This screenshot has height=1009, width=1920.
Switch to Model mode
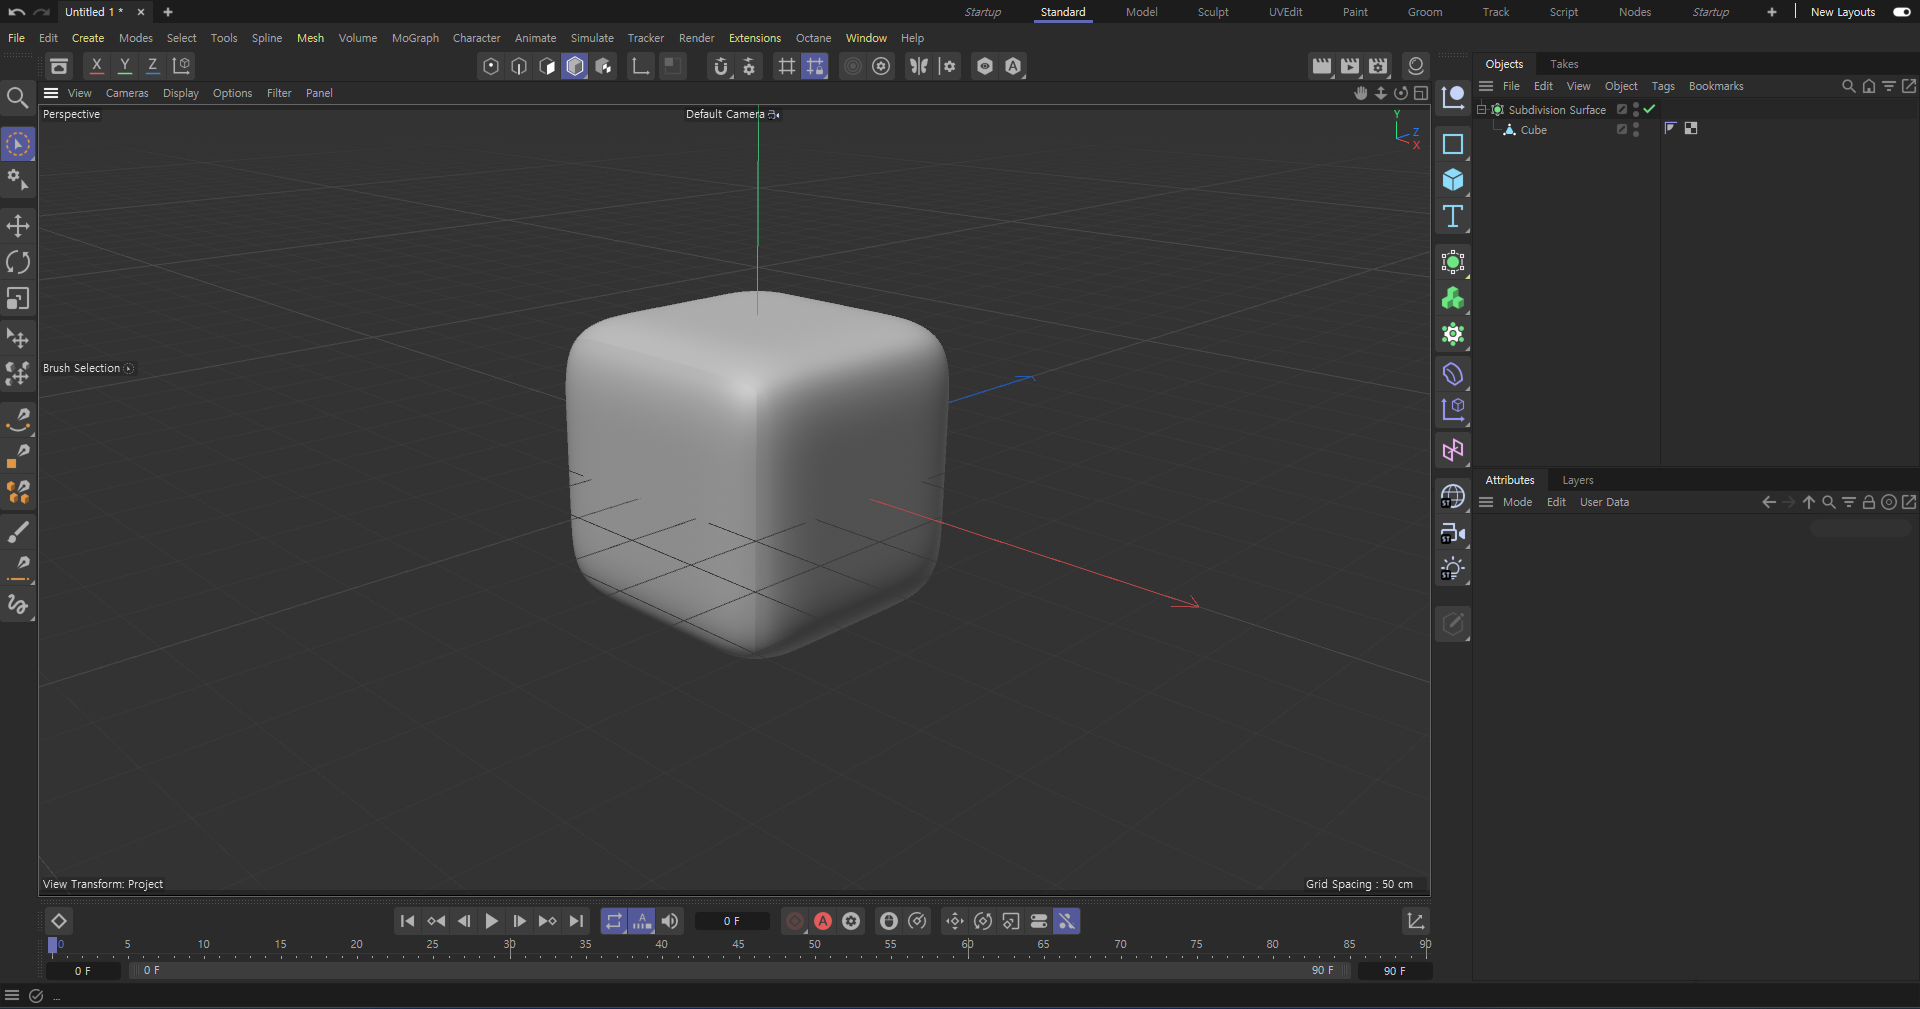[x=575, y=66]
